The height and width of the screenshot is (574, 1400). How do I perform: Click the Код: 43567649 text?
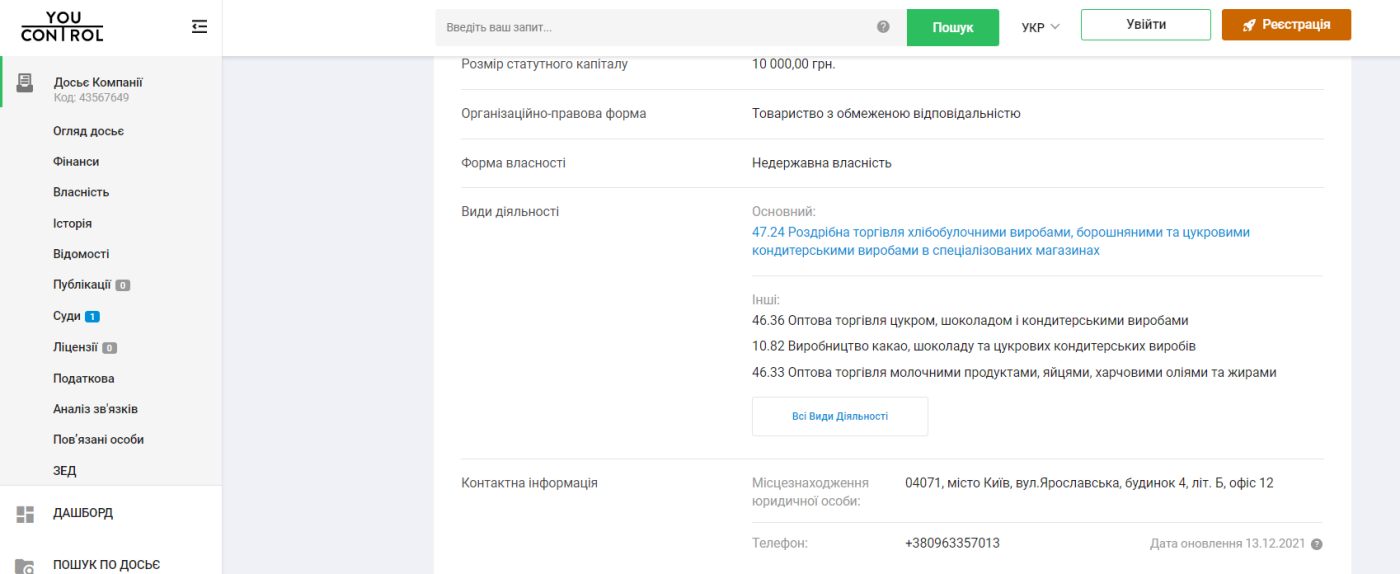pyautogui.click(x=91, y=98)
